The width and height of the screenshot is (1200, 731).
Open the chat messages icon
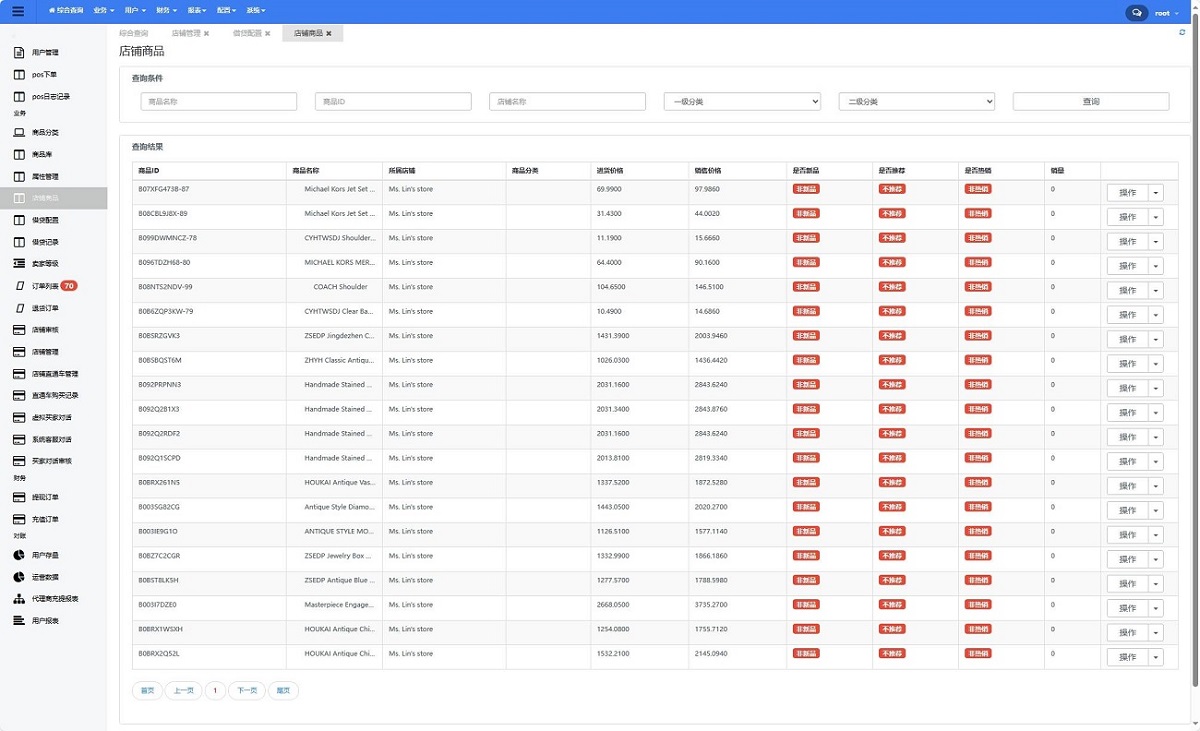[x=1136, y=13]
